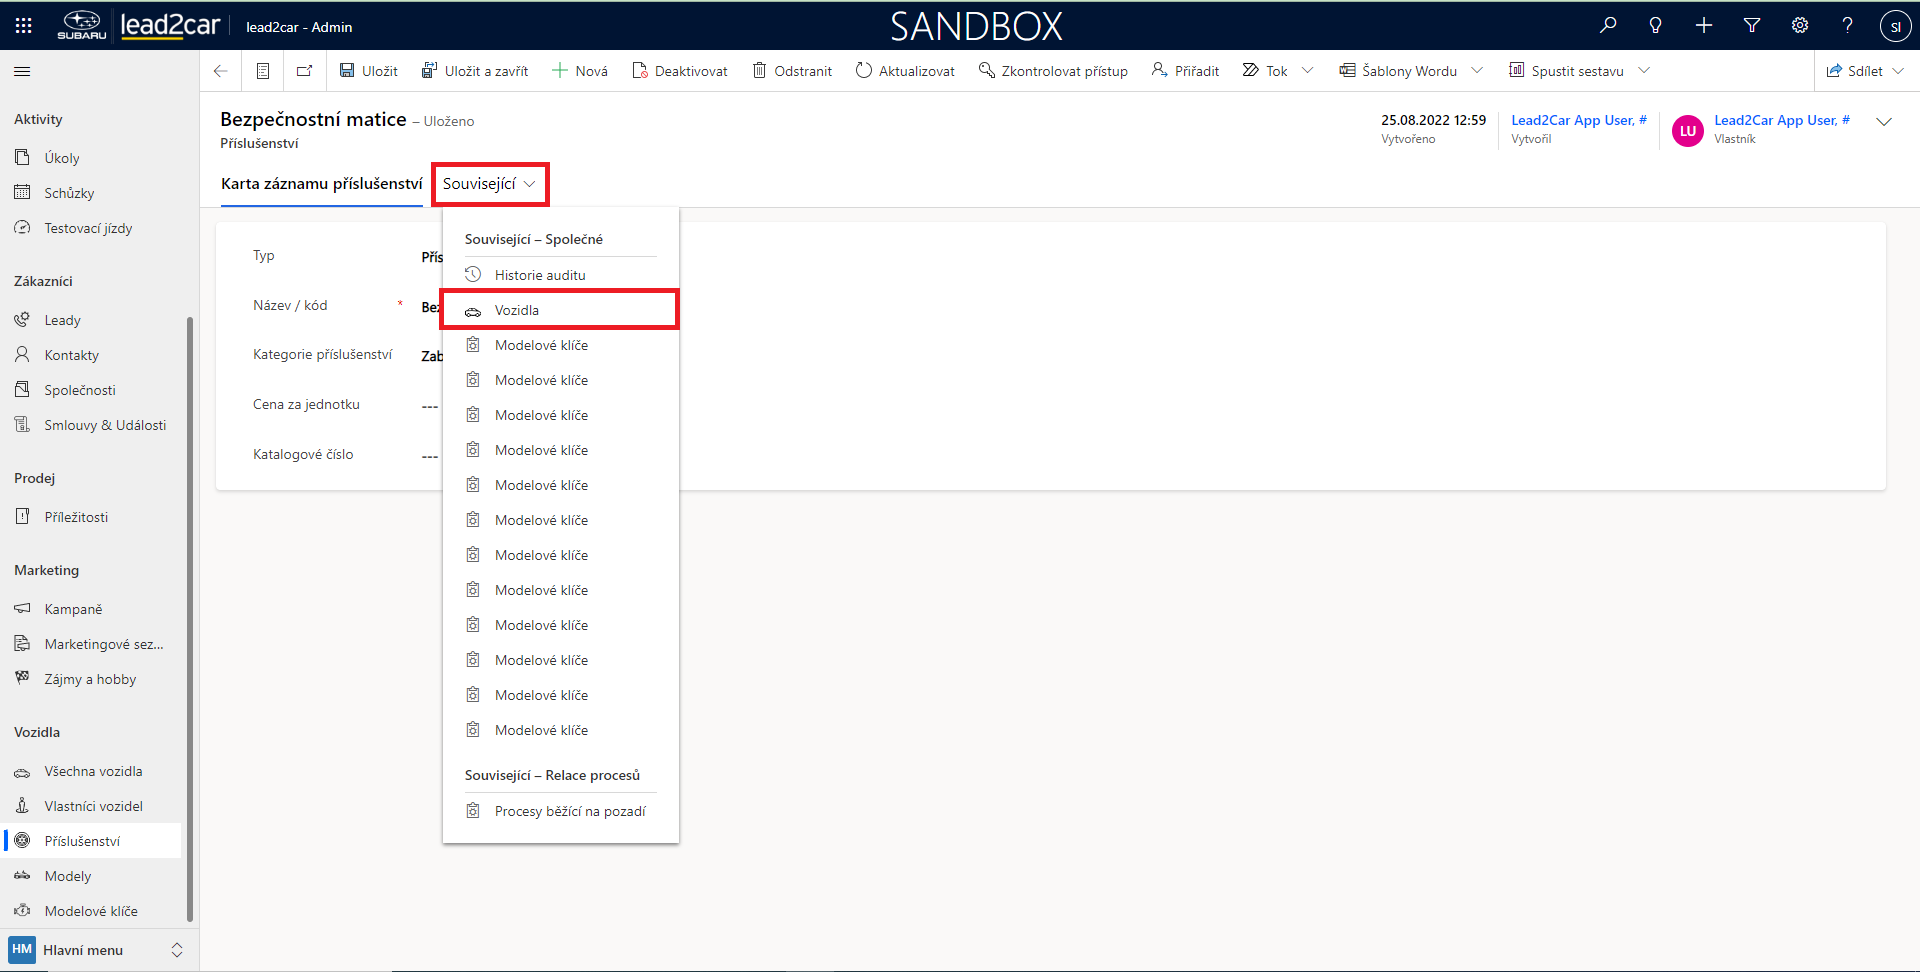
Task: Expand the Šablony Wordu dropdown arrow
Action: click(x=1477, y=71)
